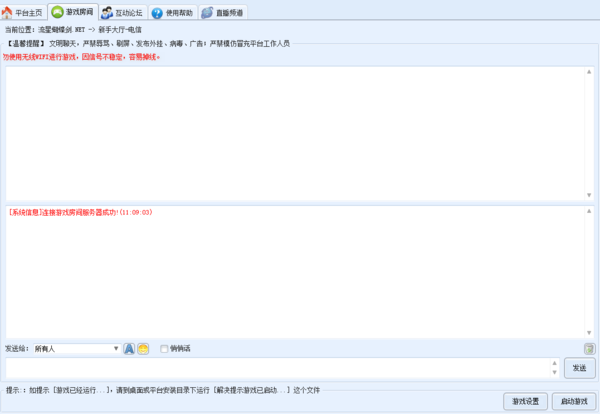Screen dimensions: 600x414
Task: Click the 连接游戏房间服务器成功 system message
Action: 80,212
